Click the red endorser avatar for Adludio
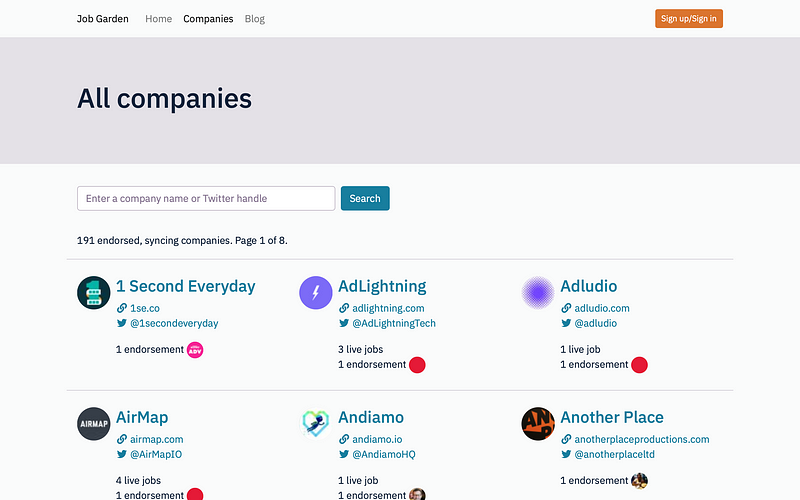 pos(639,365)
